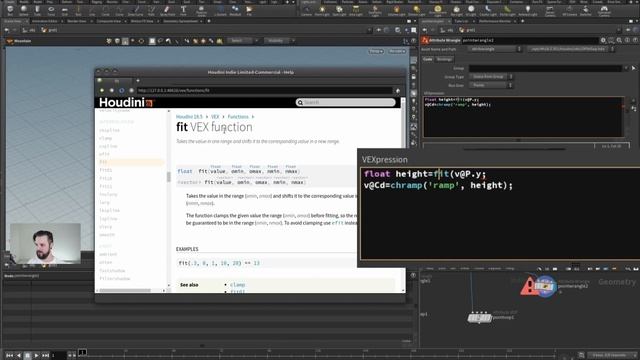Open the Take List tab
Screen dimensions: 640x360
[x=461, y=21]
